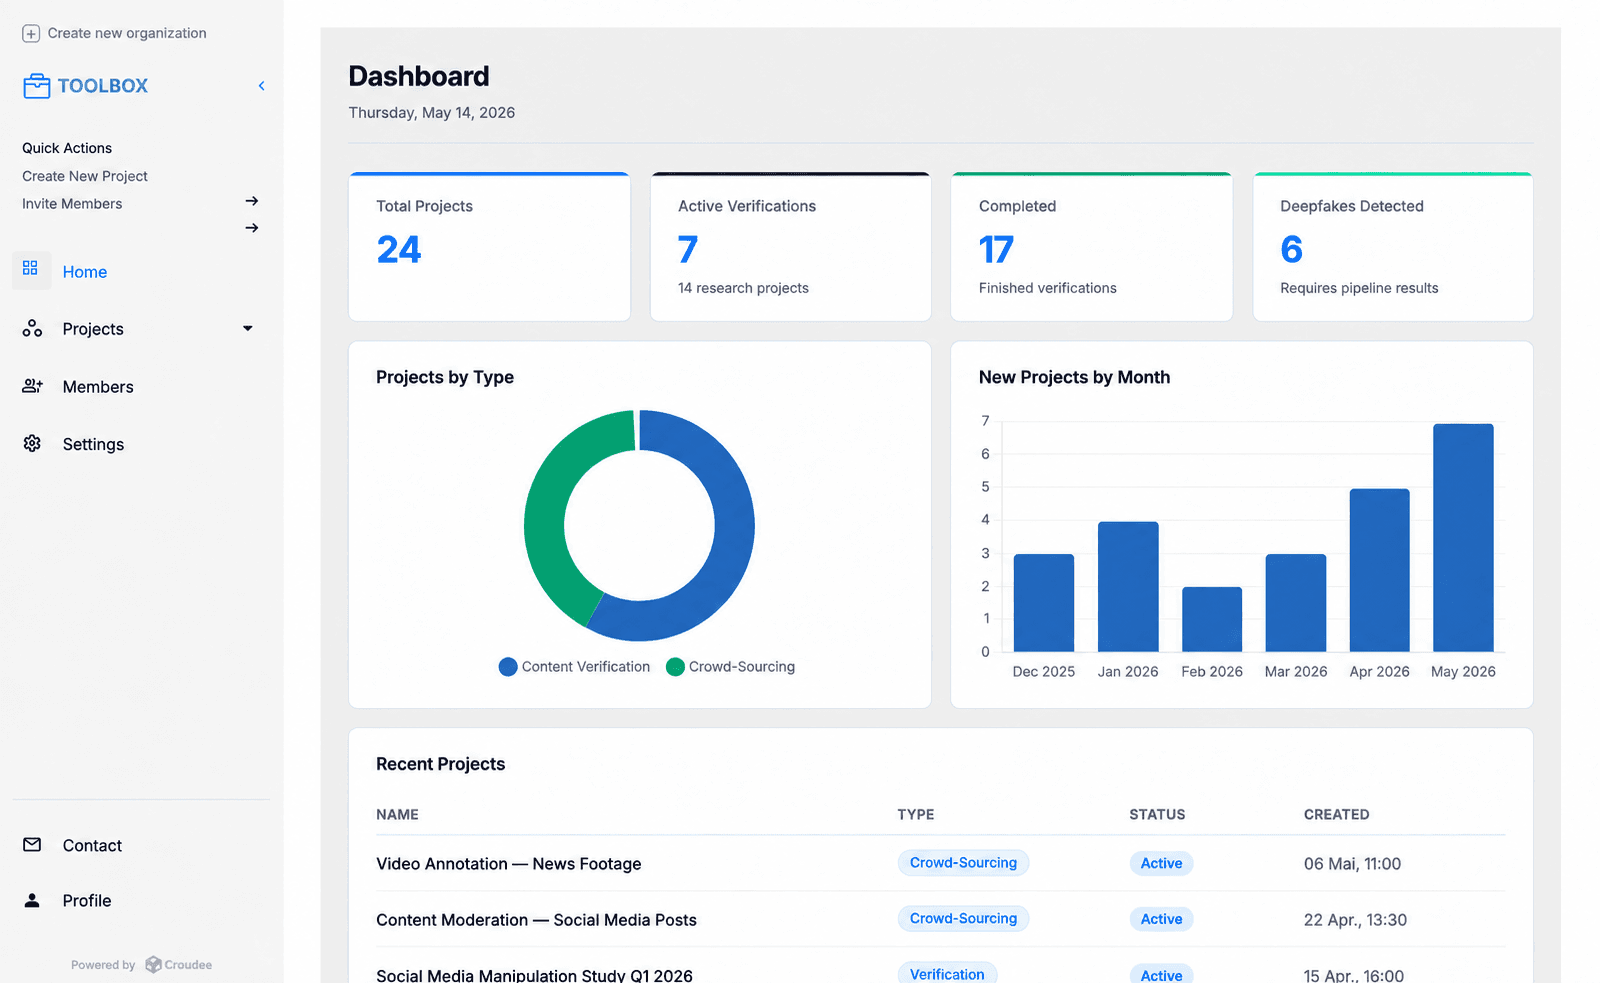
Task: Click the Content Verification legend swatch
Action: tap(508, 667)
